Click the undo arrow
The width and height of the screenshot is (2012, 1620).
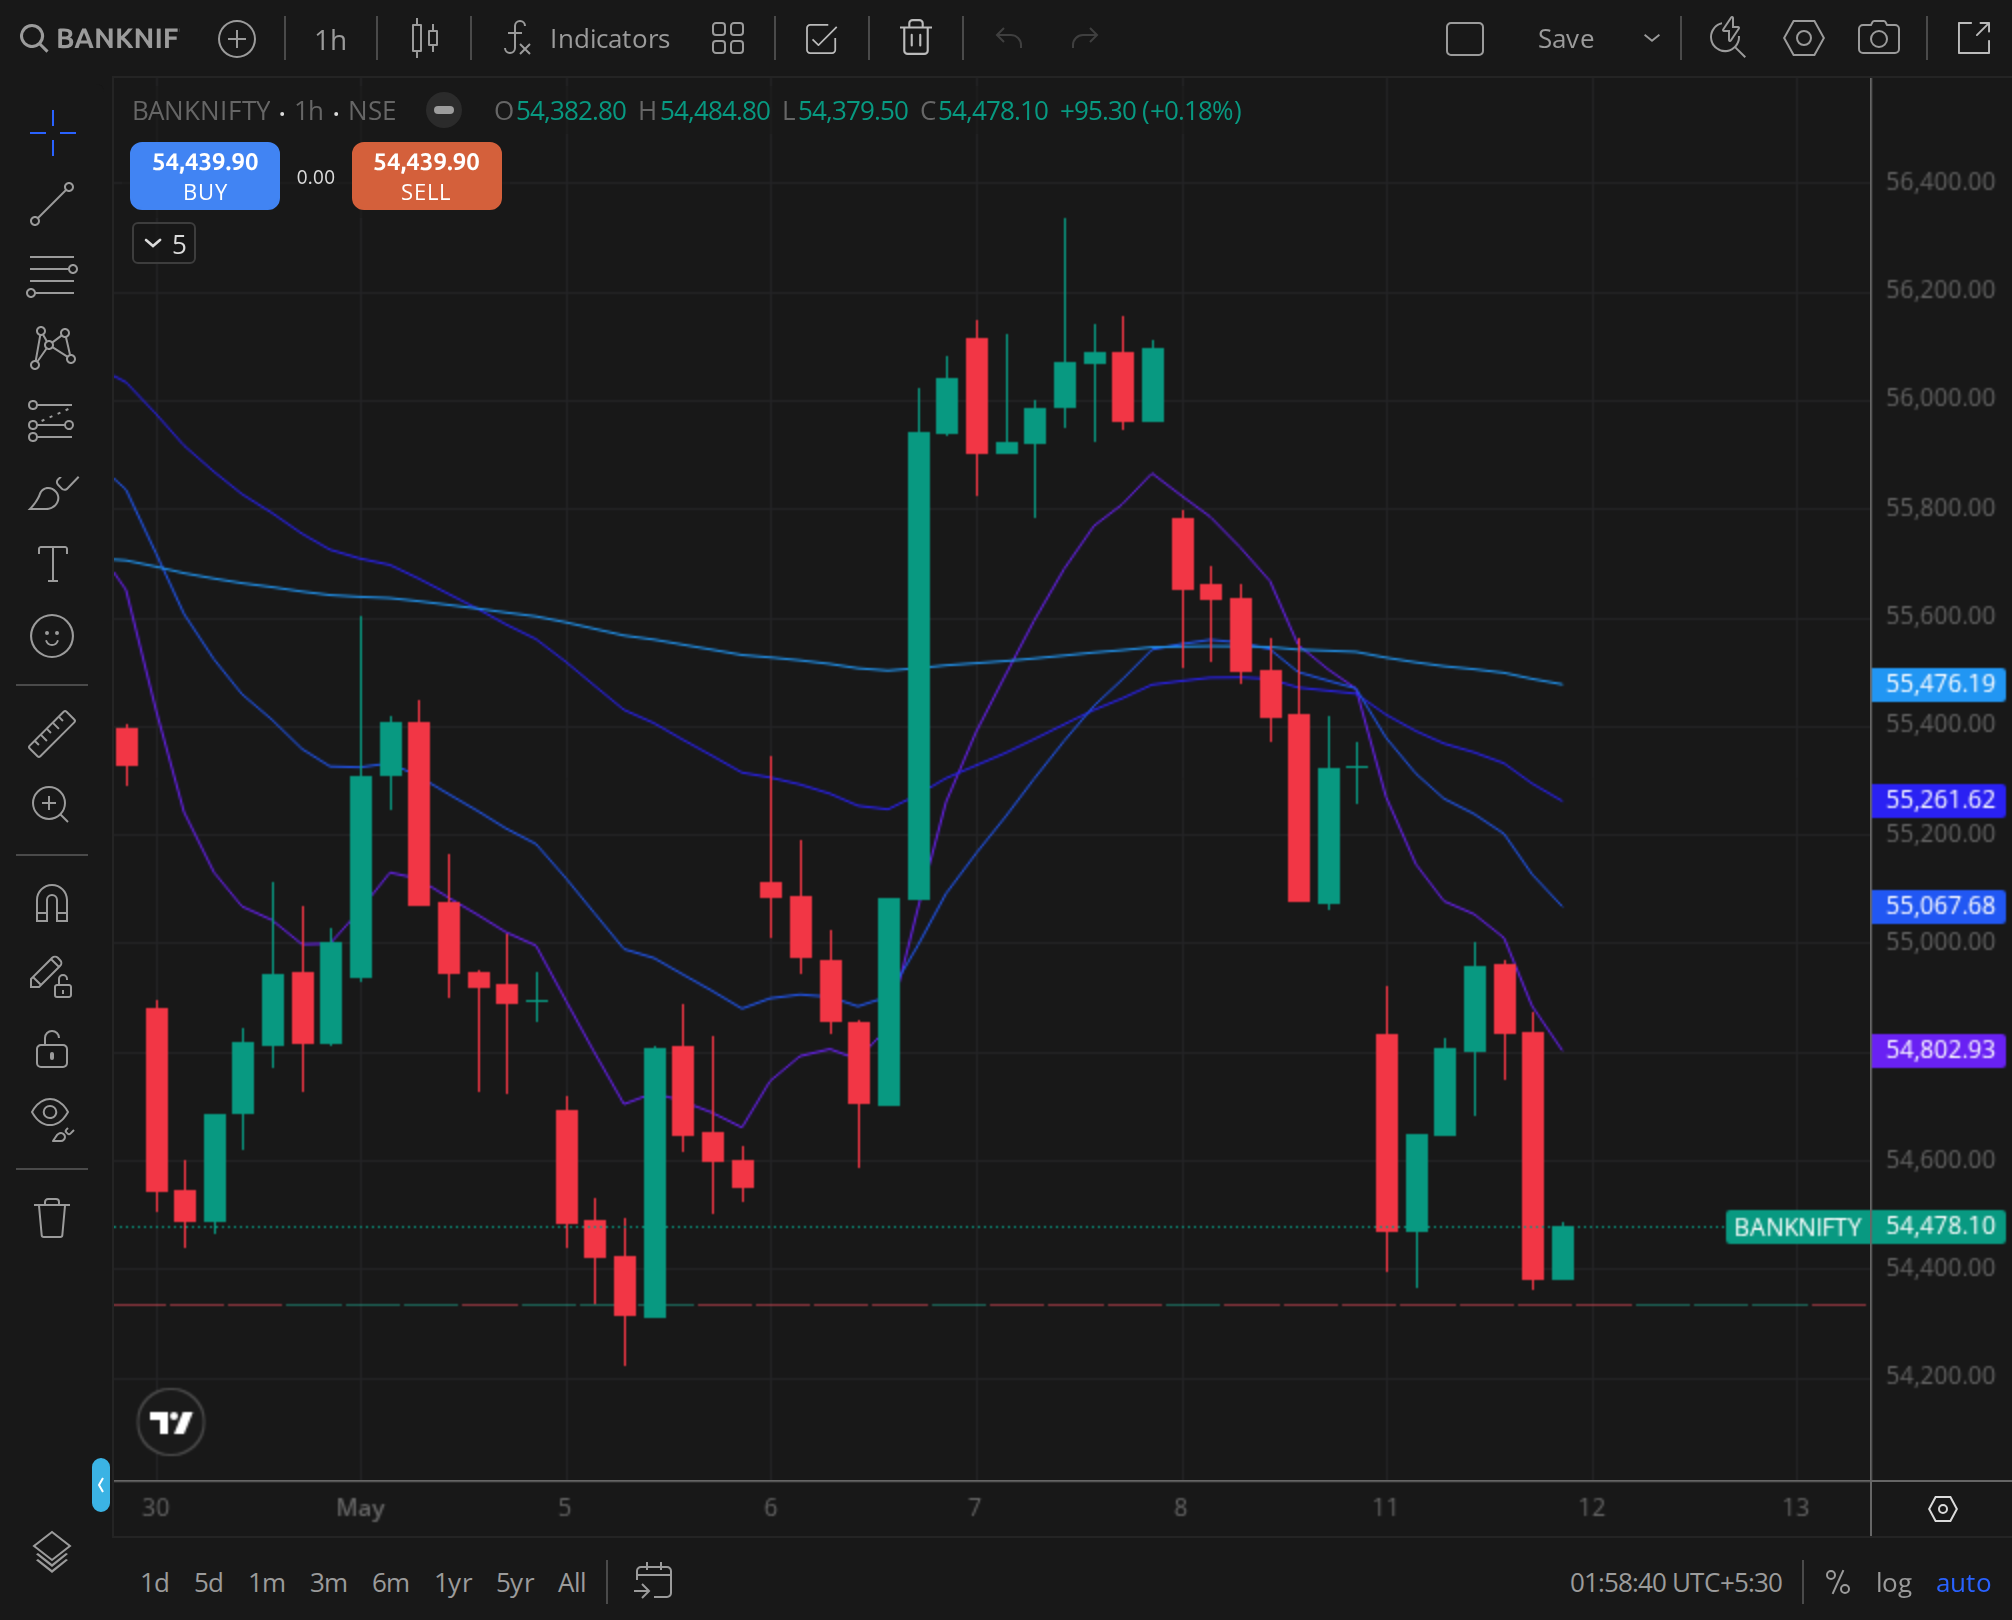[x=1009, y=39]
